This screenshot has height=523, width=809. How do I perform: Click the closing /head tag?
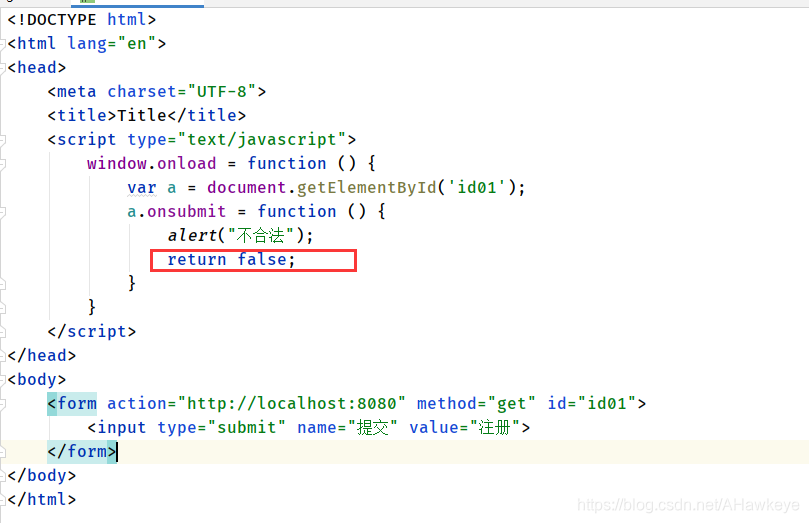[x=42, y=355]
